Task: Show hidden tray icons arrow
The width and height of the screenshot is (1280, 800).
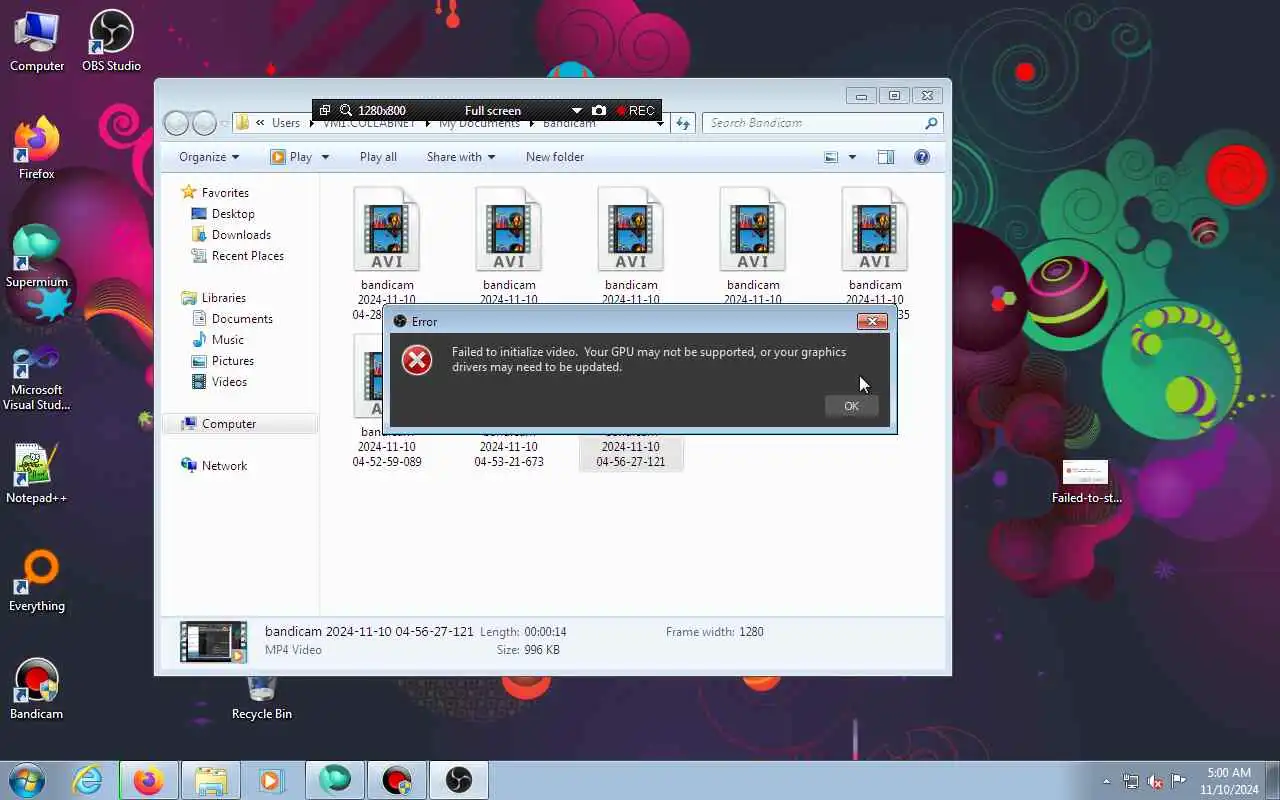Action: [1106, 781]
